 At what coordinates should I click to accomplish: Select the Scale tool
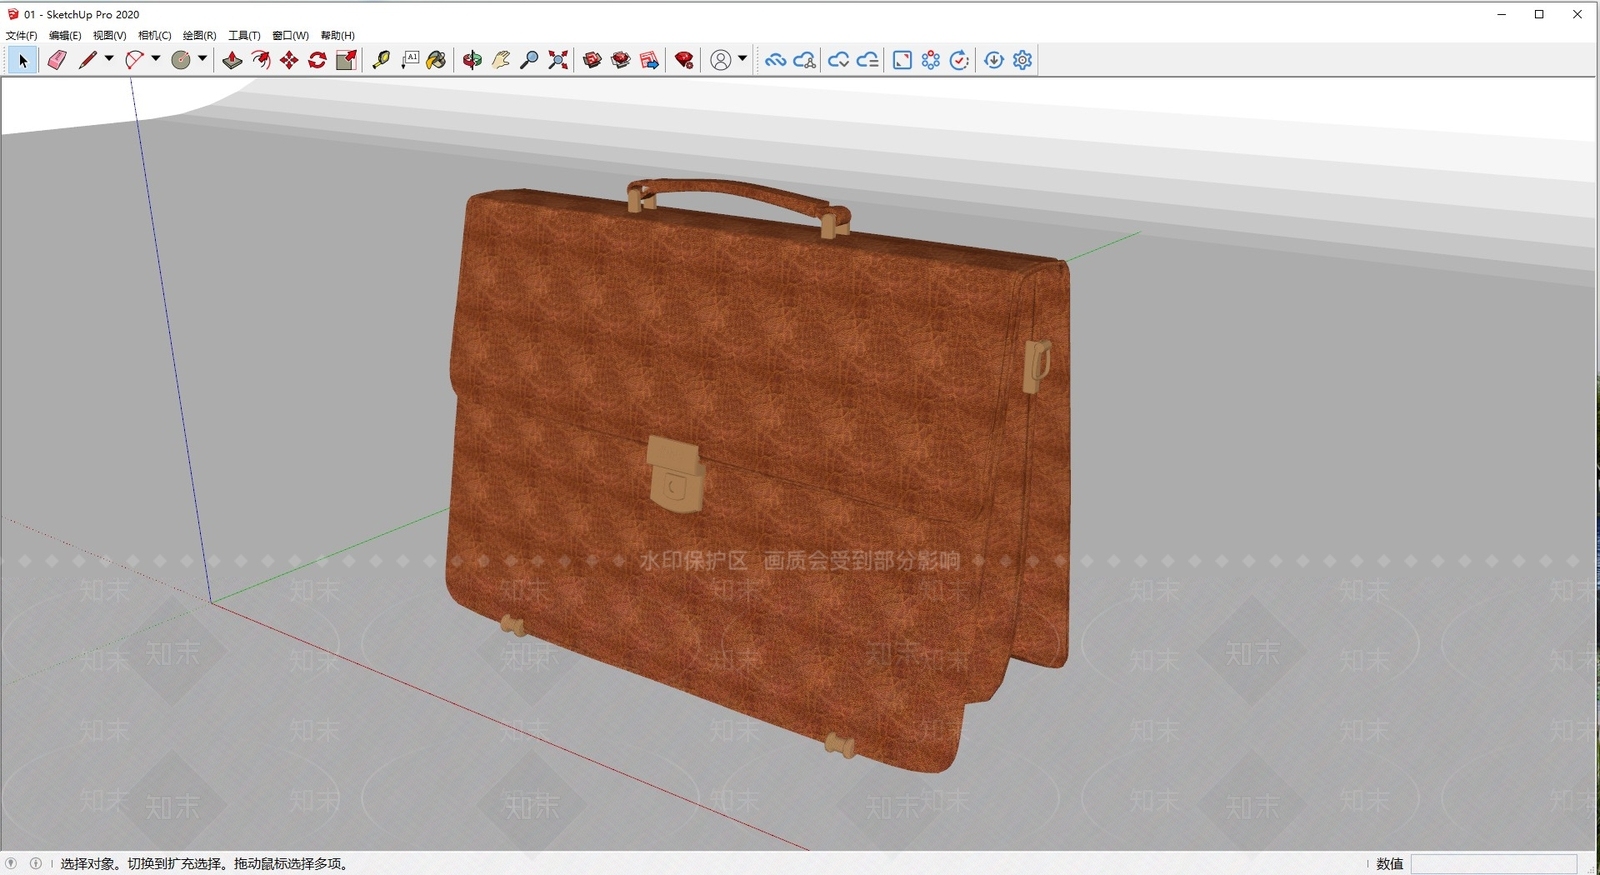[x=346, y=60]
